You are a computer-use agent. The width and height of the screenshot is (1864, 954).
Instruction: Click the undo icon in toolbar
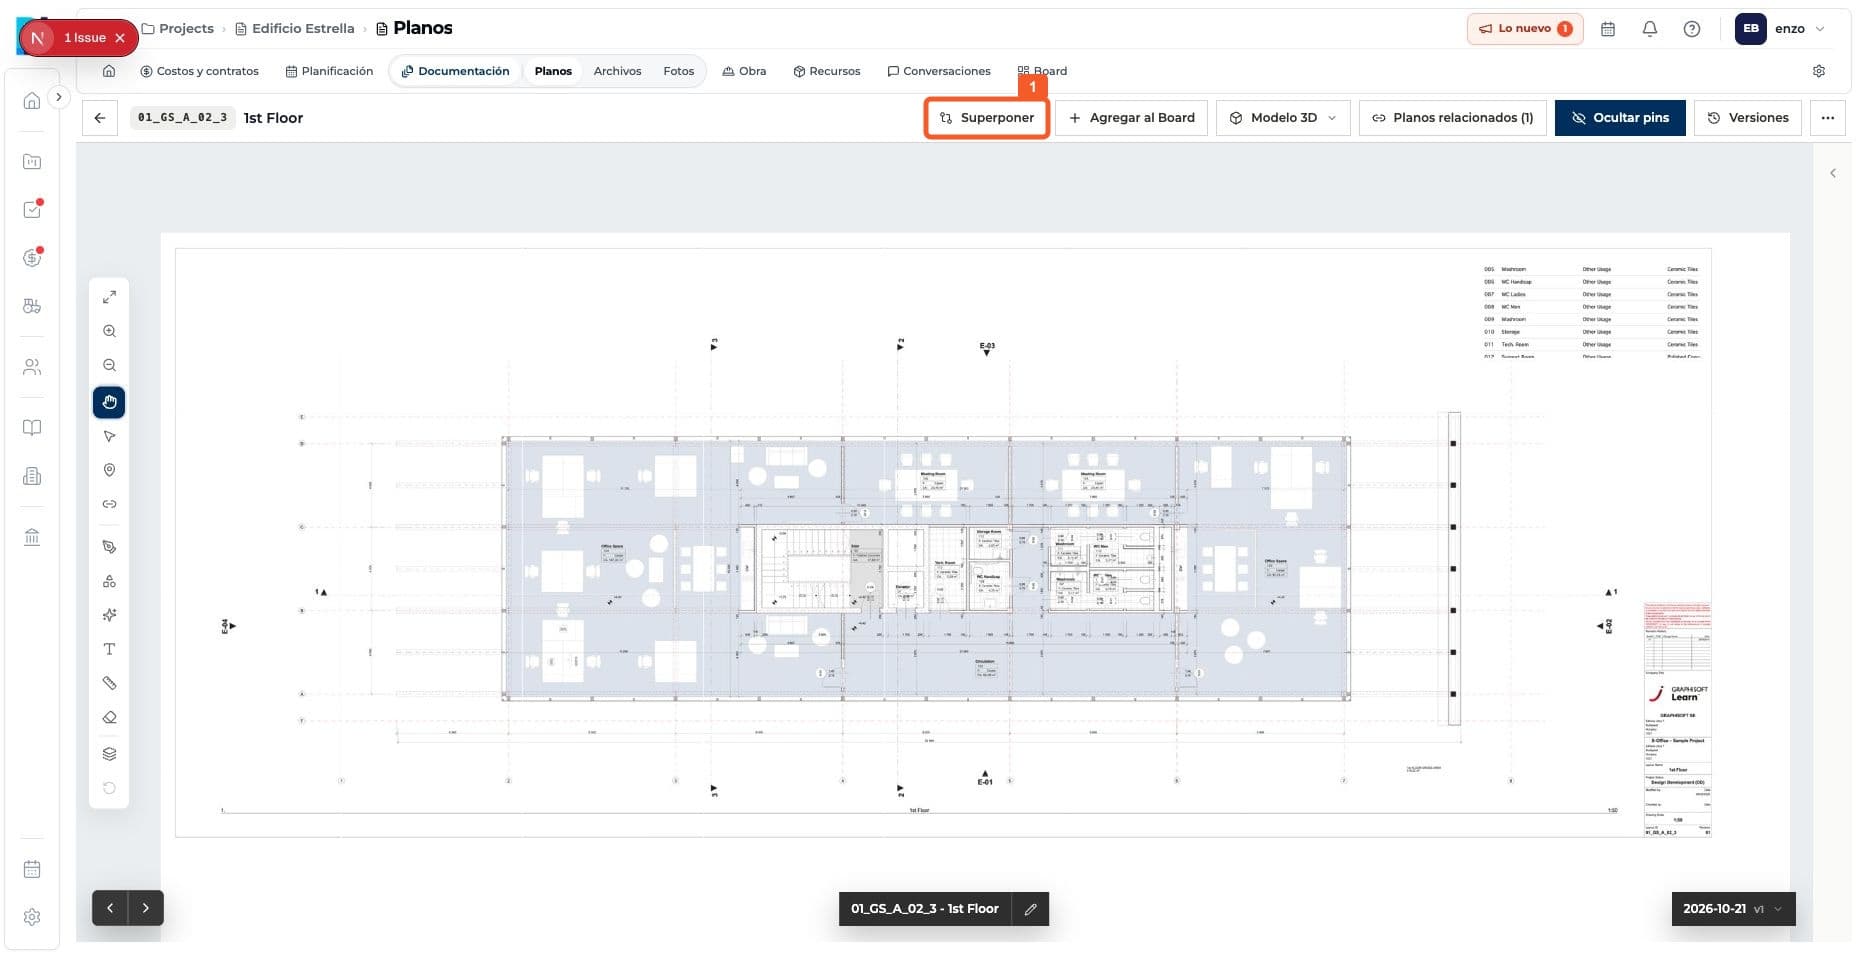(x=109, y=788)
